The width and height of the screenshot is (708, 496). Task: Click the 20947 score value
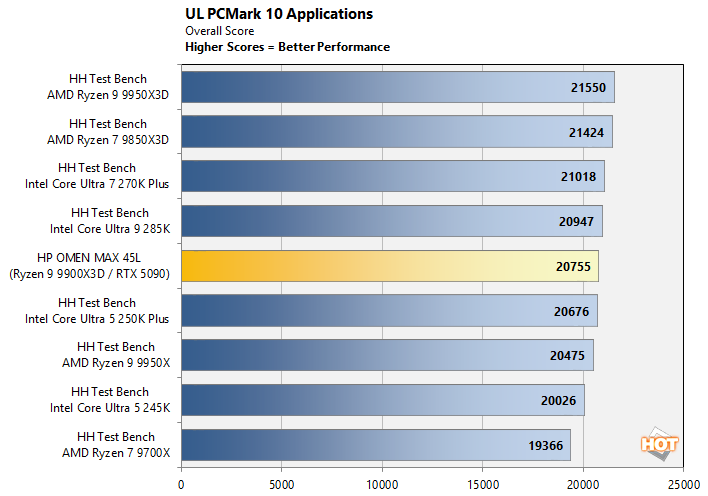pyautogui.click(x=576, y=221)
